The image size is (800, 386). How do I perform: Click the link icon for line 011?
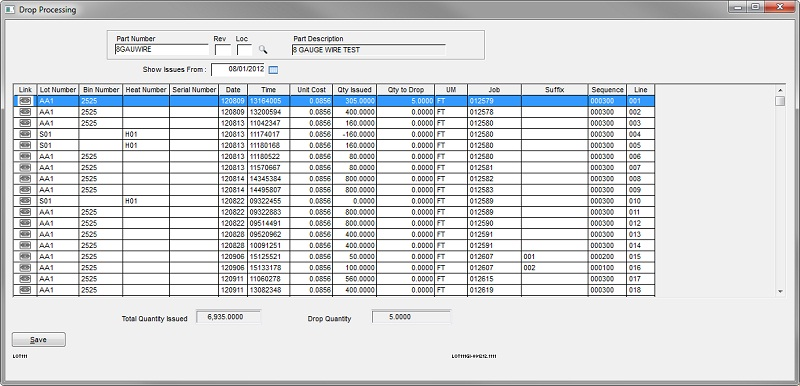tap(25, 212)
